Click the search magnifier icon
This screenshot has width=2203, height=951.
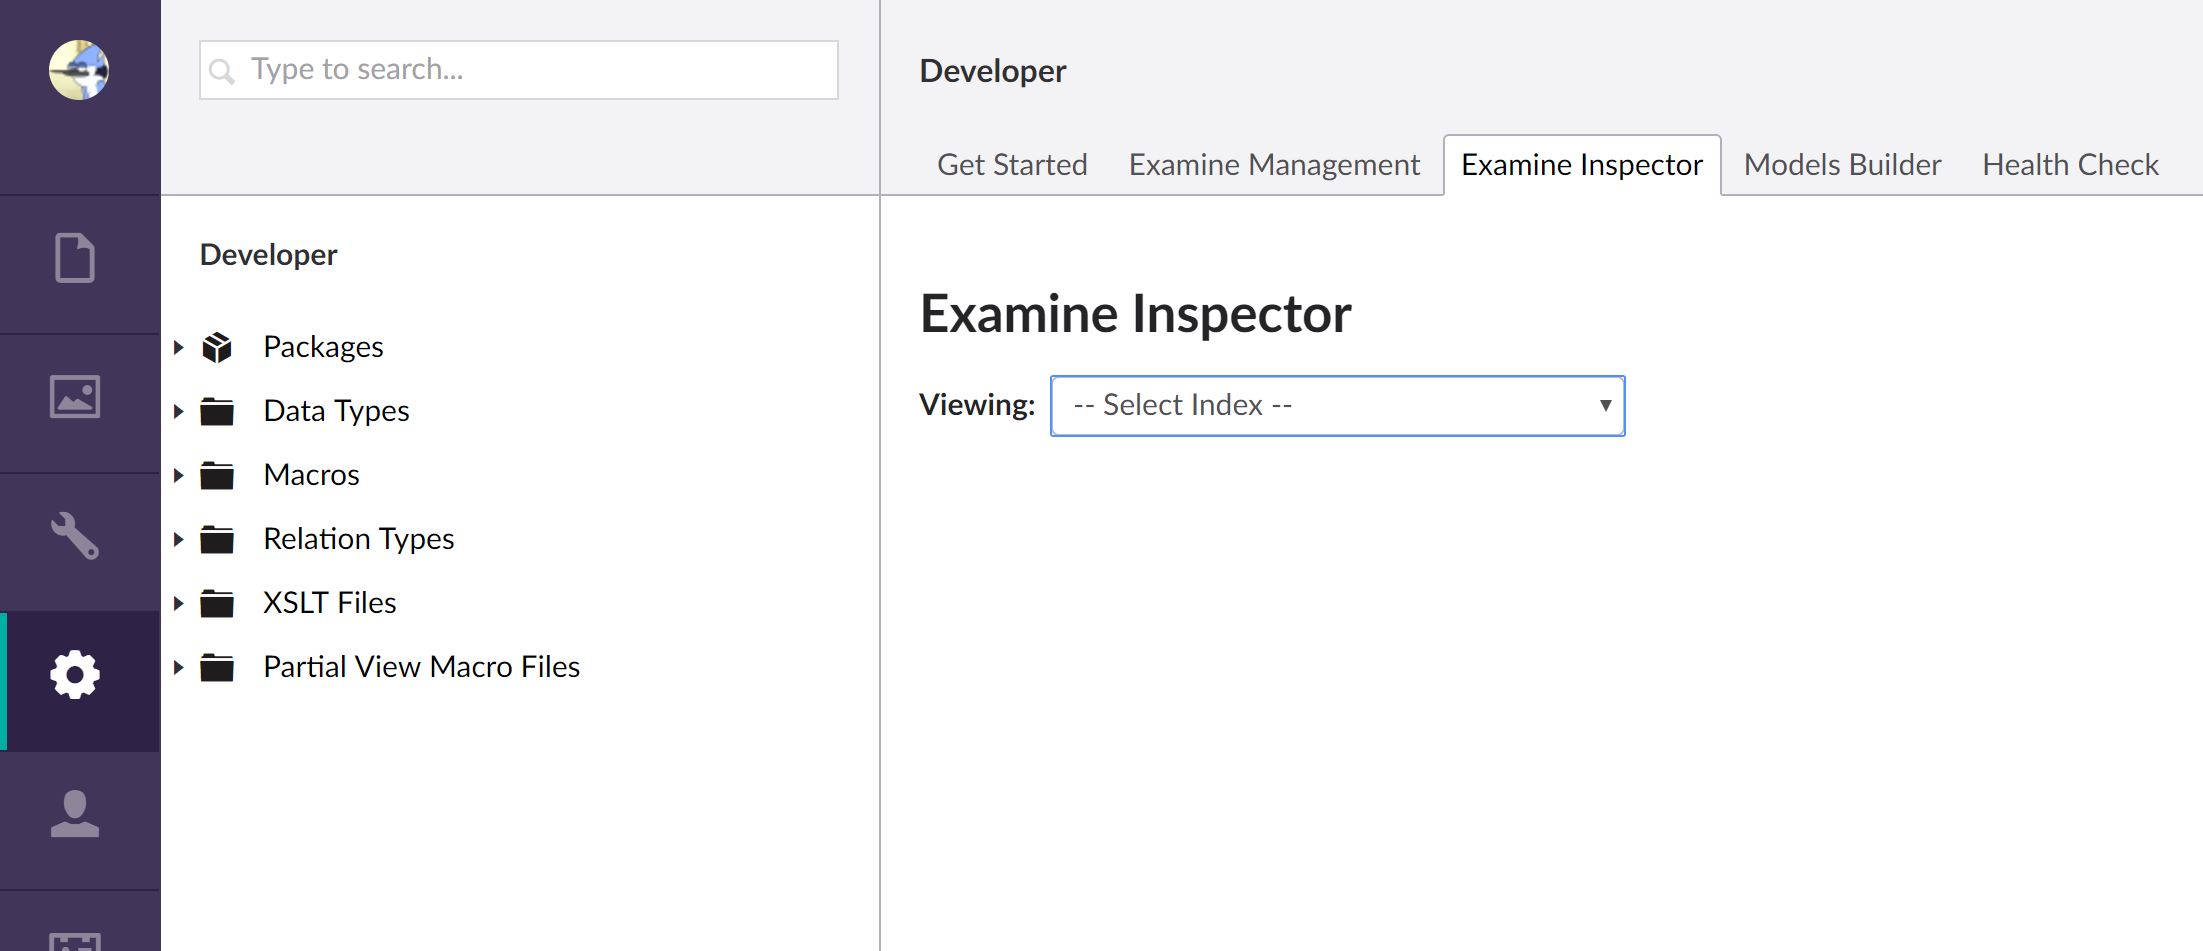pos(222,71)
